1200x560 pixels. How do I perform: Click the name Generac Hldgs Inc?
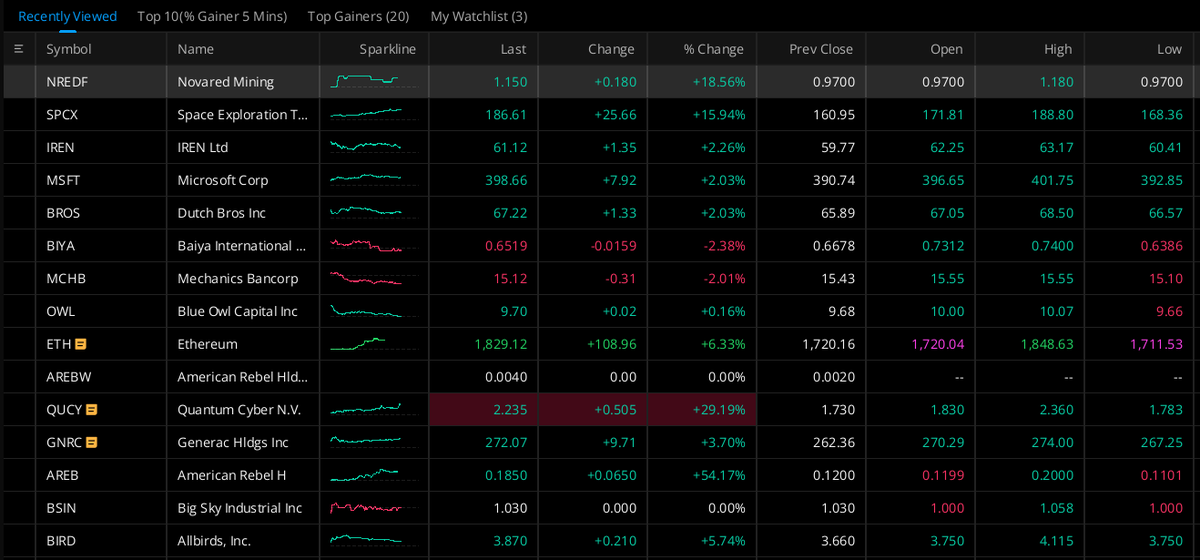[x=233, y=442]
